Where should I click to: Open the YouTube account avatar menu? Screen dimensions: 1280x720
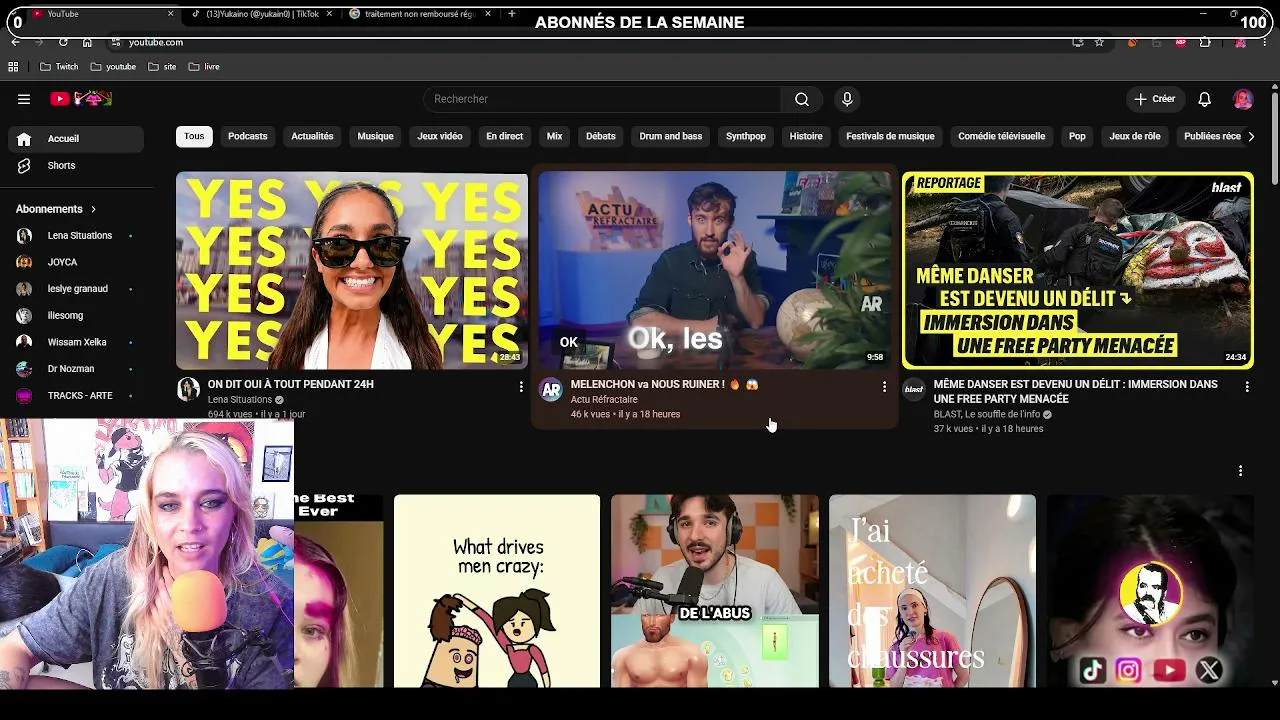click(x=1243, y=99)
